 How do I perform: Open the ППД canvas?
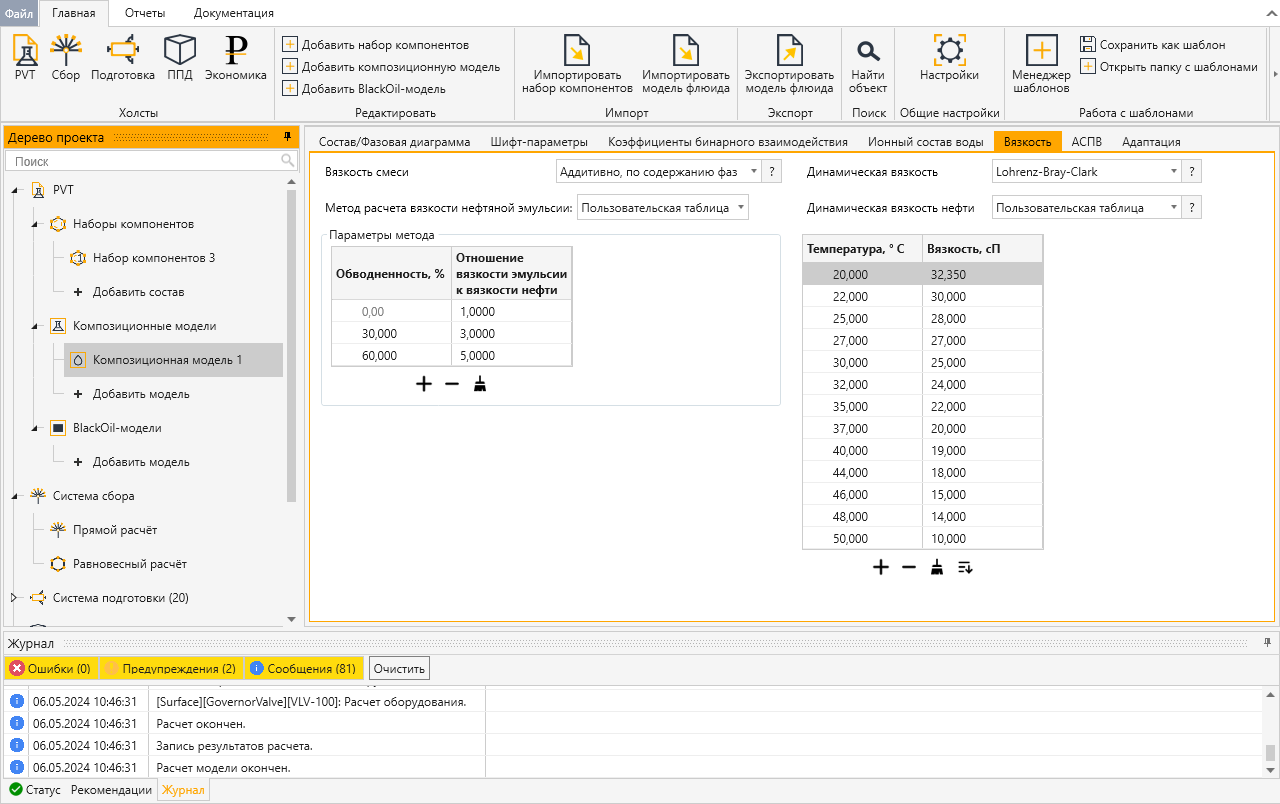click(x=180, y=57)
